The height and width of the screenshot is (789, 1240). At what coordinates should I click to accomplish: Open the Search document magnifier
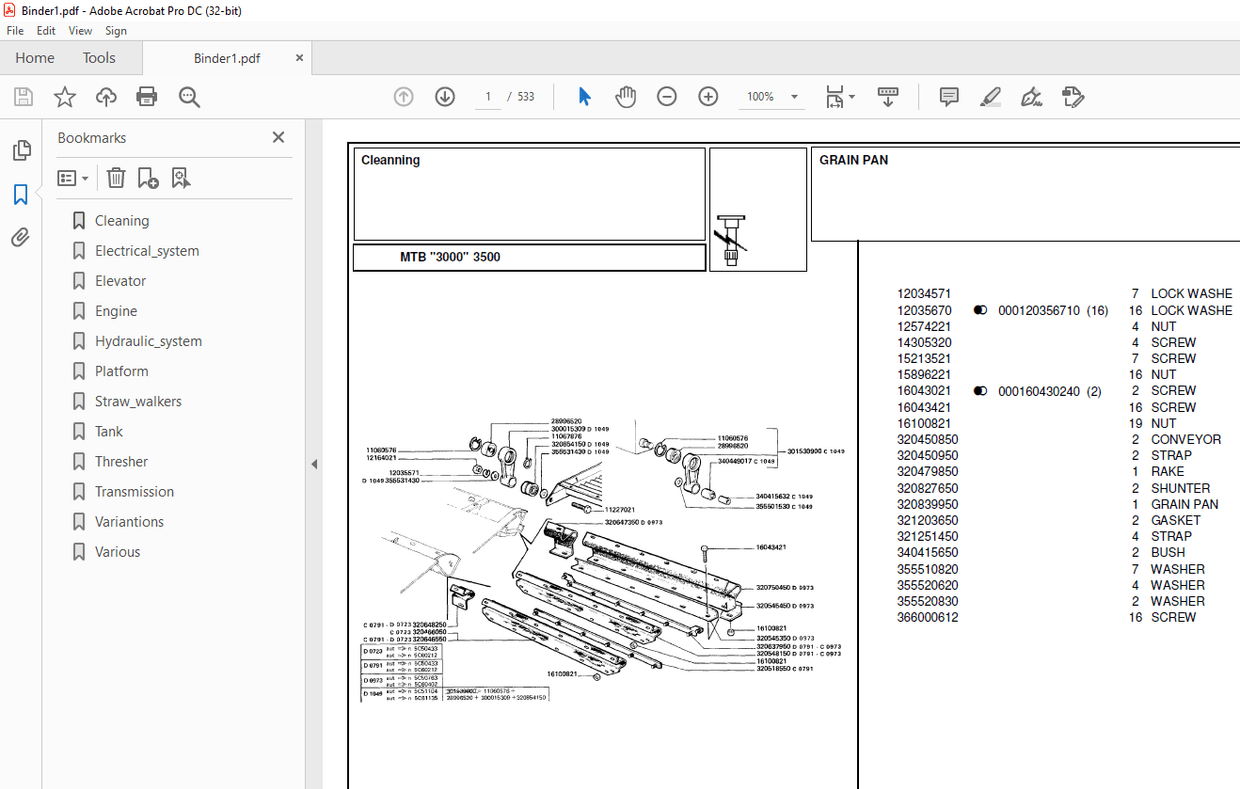pos(189,96)
